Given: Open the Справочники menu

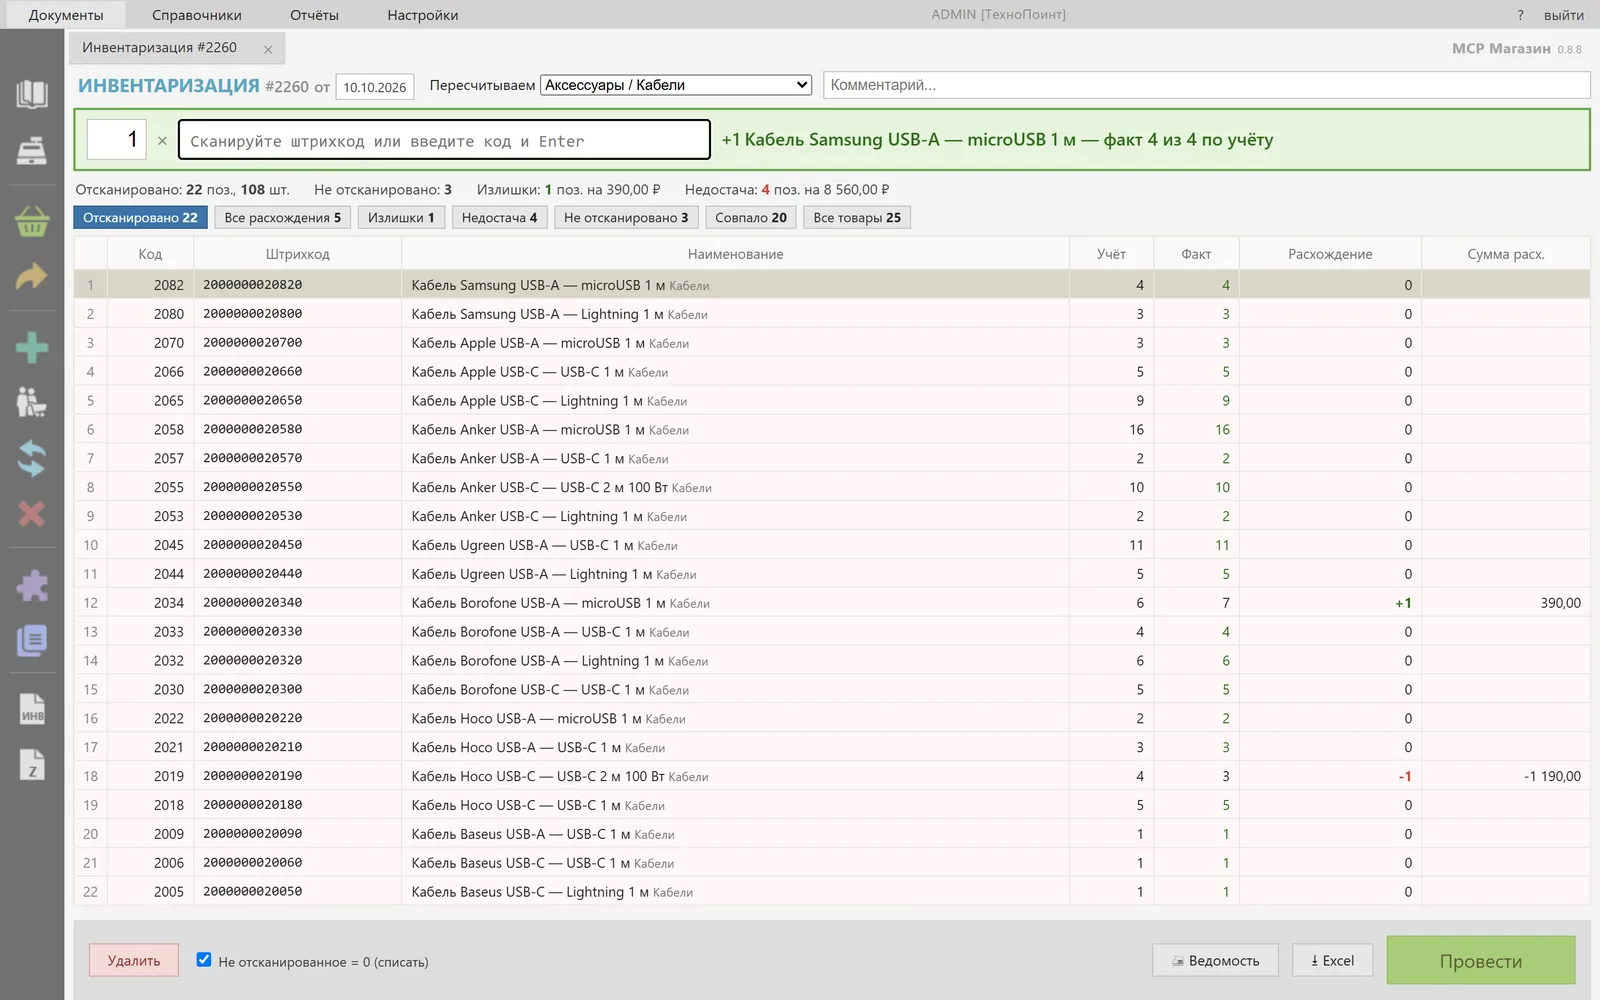Looking at the screenshot, I should [197, 15].
